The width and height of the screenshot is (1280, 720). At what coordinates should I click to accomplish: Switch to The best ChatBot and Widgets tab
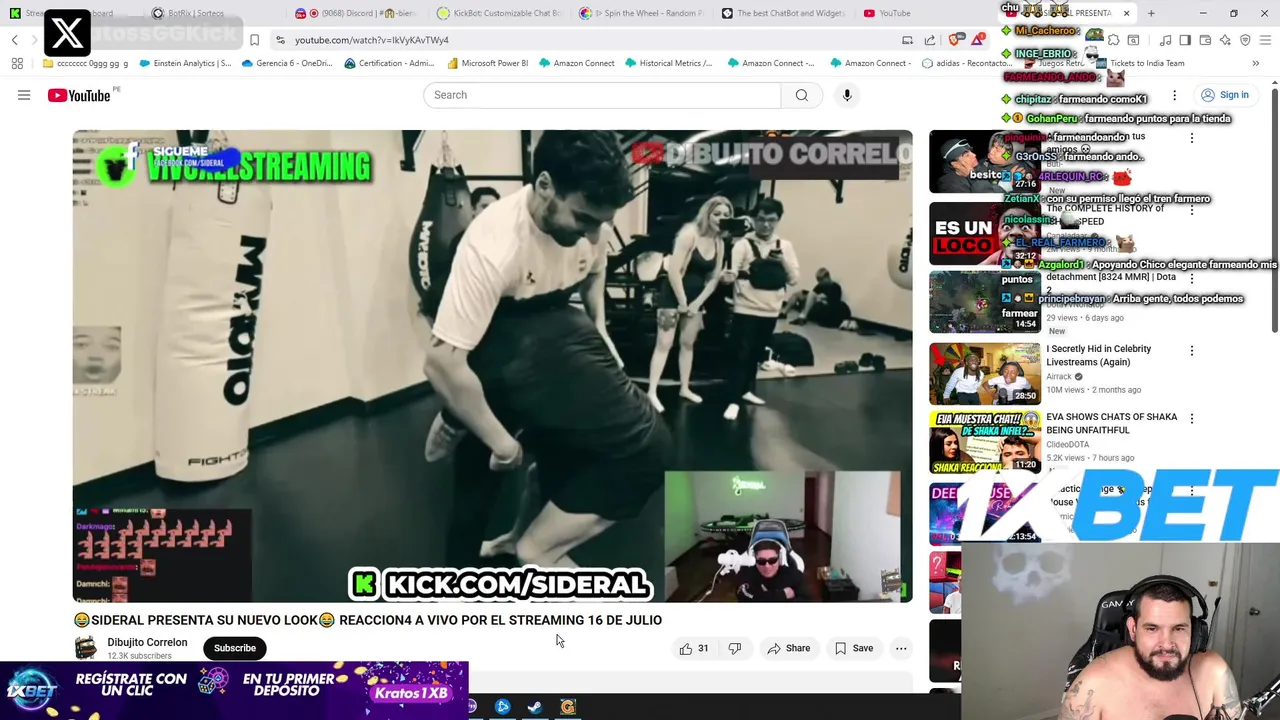pyautogui.click(x=784, y=13)
